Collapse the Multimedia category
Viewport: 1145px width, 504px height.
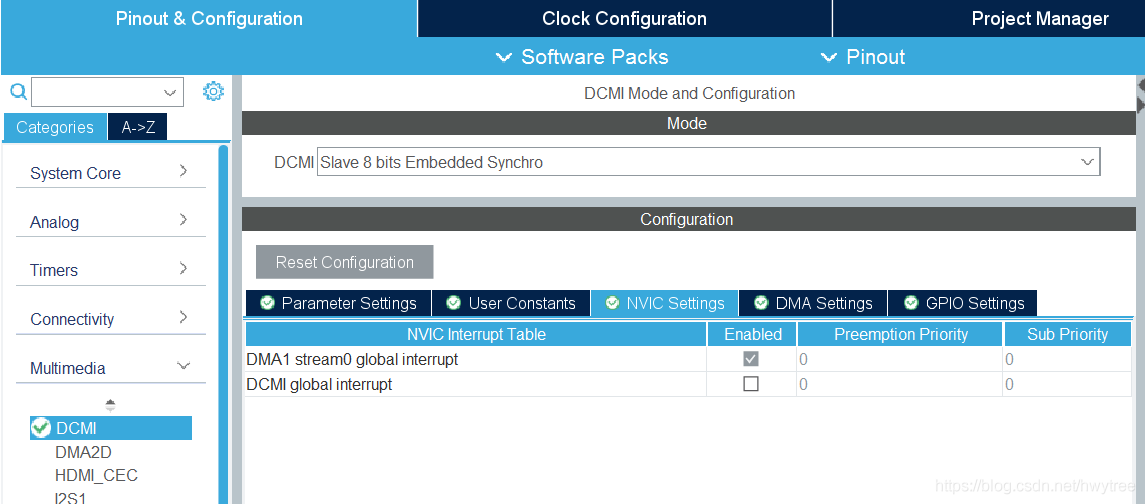[x=110, y=368]
